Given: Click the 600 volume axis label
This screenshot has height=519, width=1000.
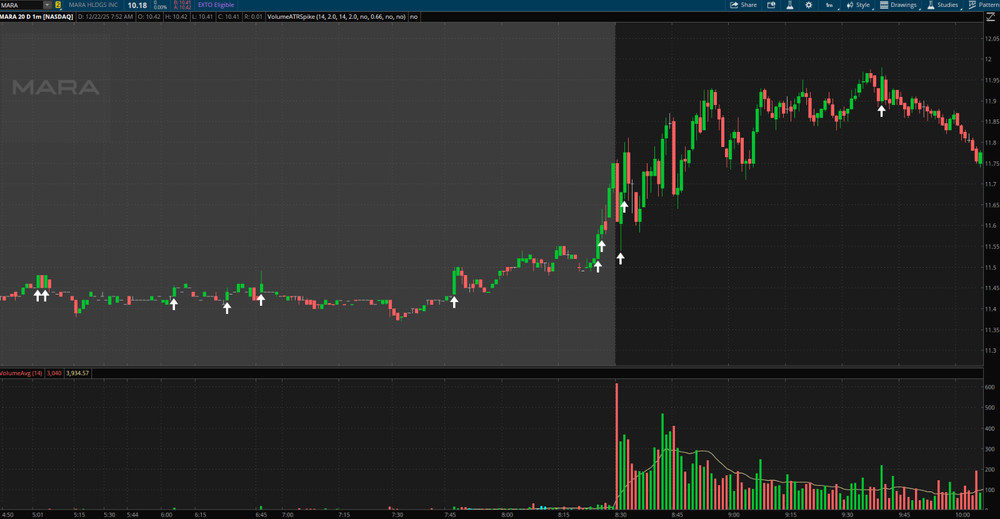Looking at the screenshot, I should [x=989, y=387].
